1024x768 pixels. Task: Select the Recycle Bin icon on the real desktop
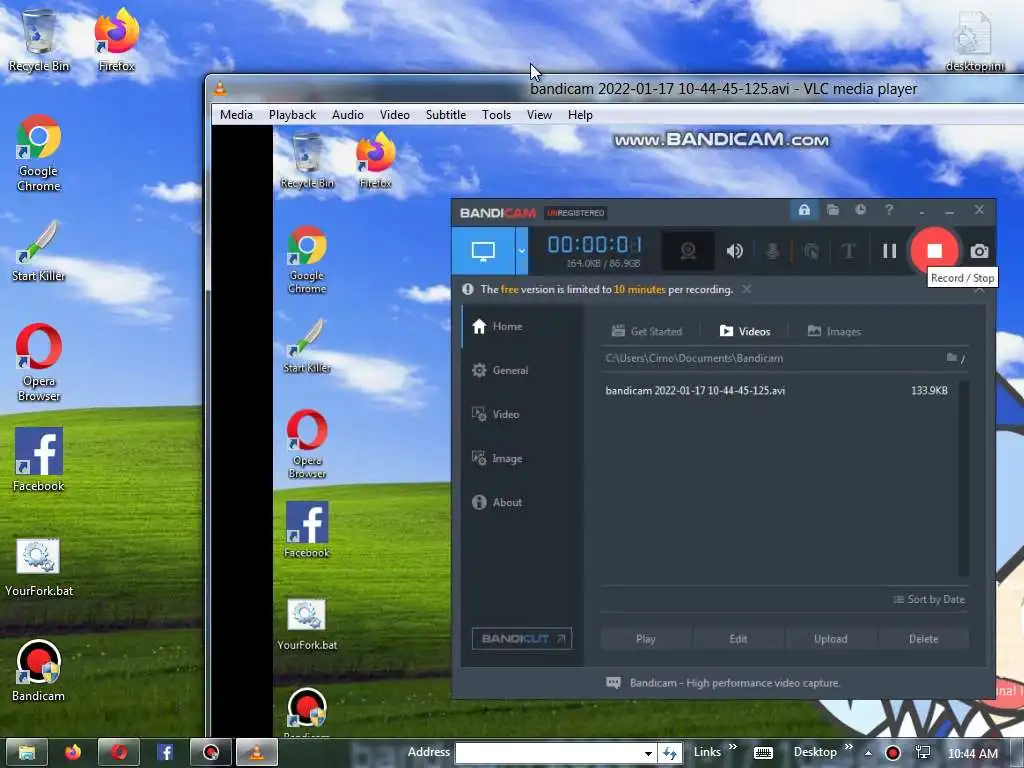[x=39, y=40]
